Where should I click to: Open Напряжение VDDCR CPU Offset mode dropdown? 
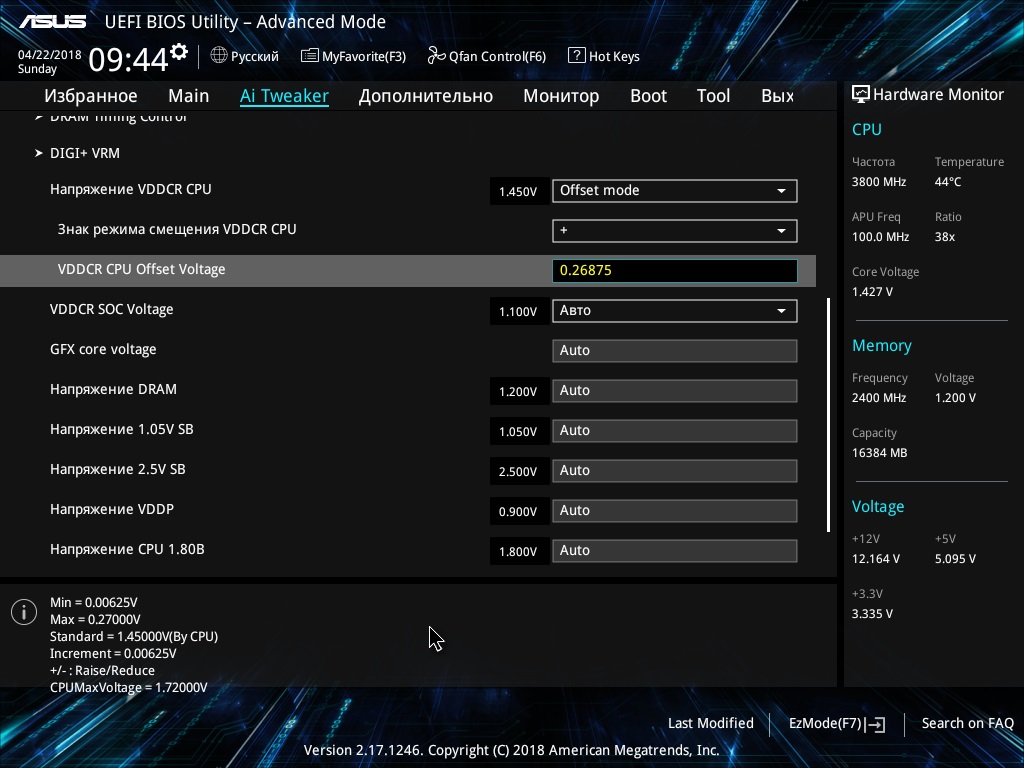[675, 191]
